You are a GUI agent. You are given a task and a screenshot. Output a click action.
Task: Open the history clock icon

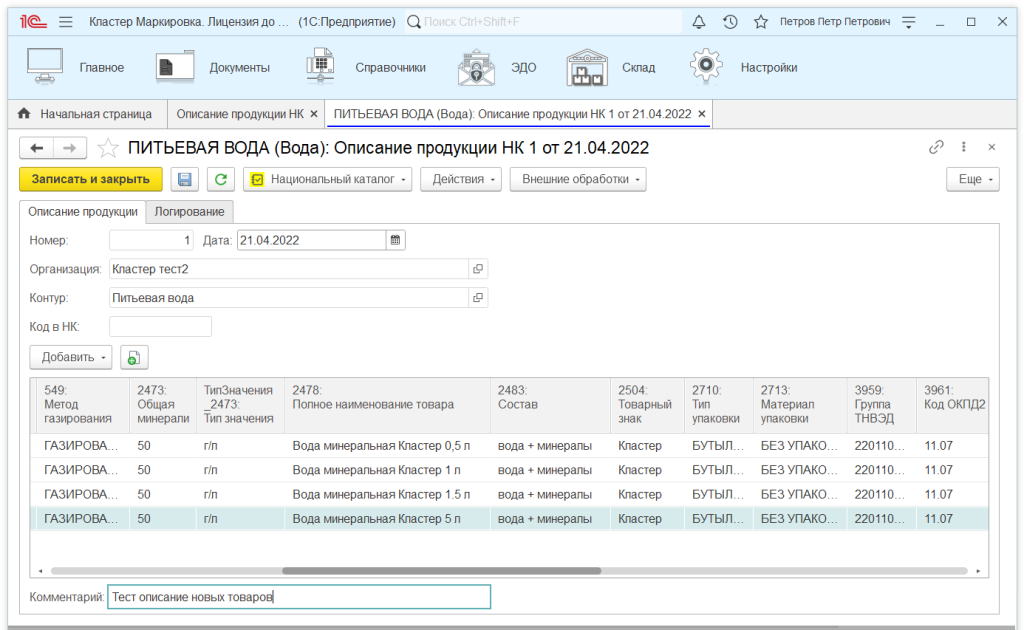(x=730, y=22)
